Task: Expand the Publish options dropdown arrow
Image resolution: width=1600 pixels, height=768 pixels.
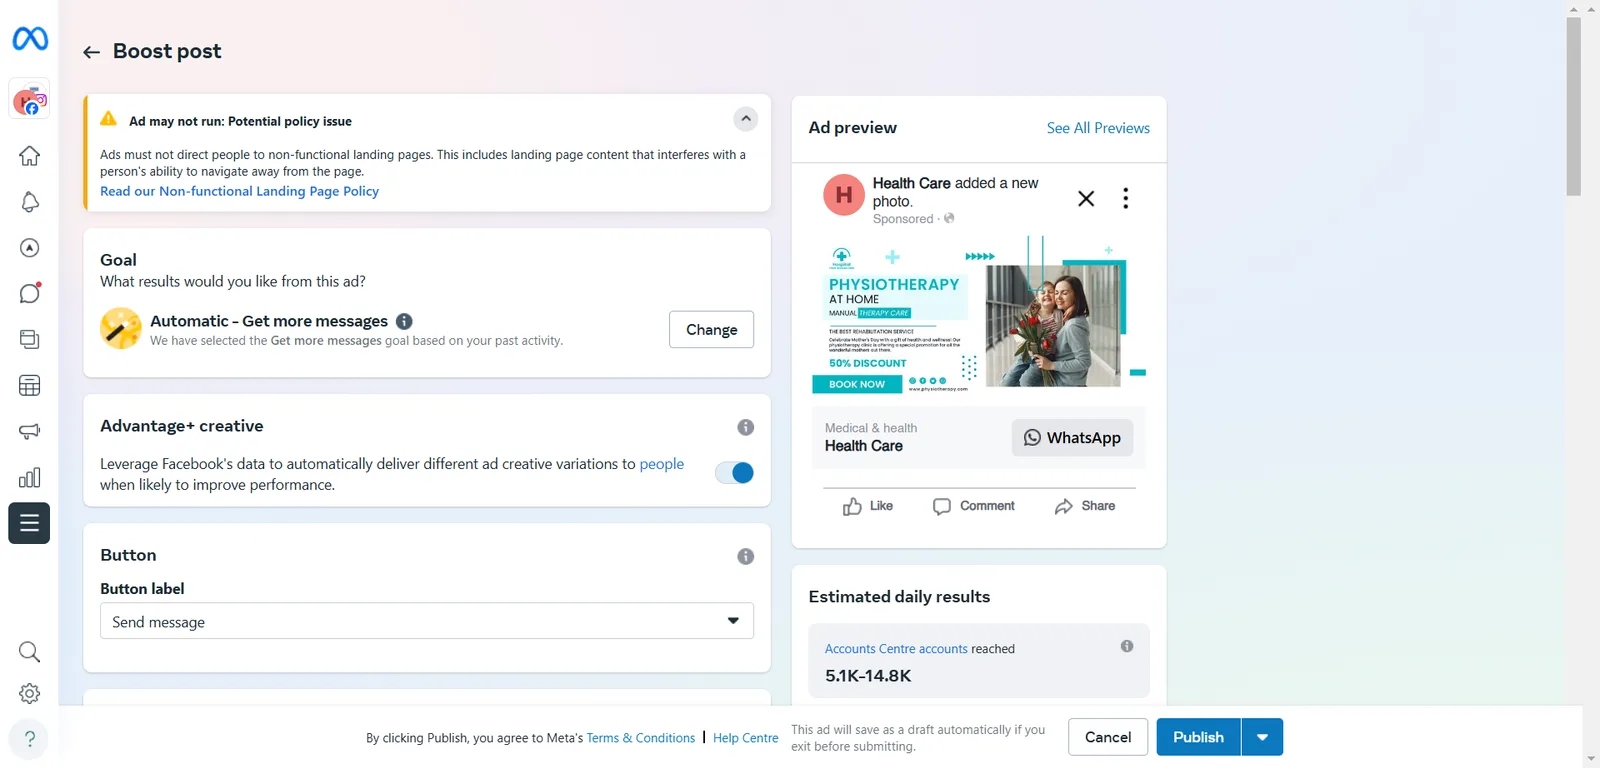Action: 1263,737
